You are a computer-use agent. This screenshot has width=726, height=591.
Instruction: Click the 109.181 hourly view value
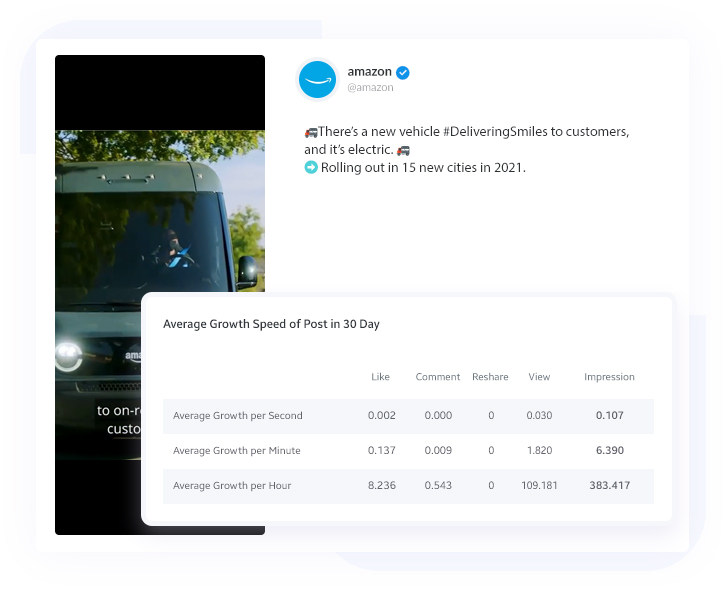point(539,485)
